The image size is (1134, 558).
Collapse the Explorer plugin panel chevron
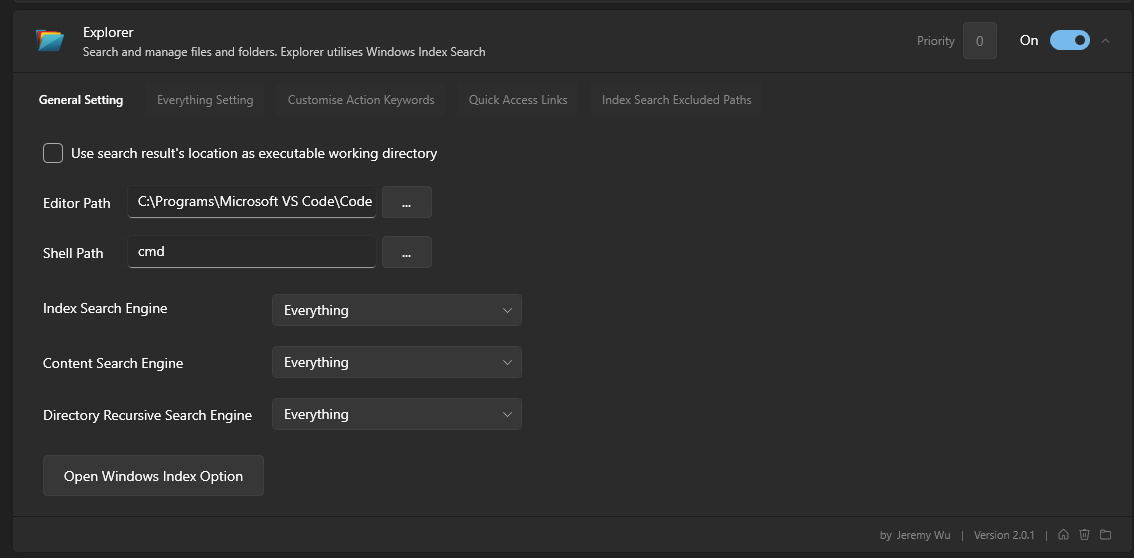tap(1105, 41)
